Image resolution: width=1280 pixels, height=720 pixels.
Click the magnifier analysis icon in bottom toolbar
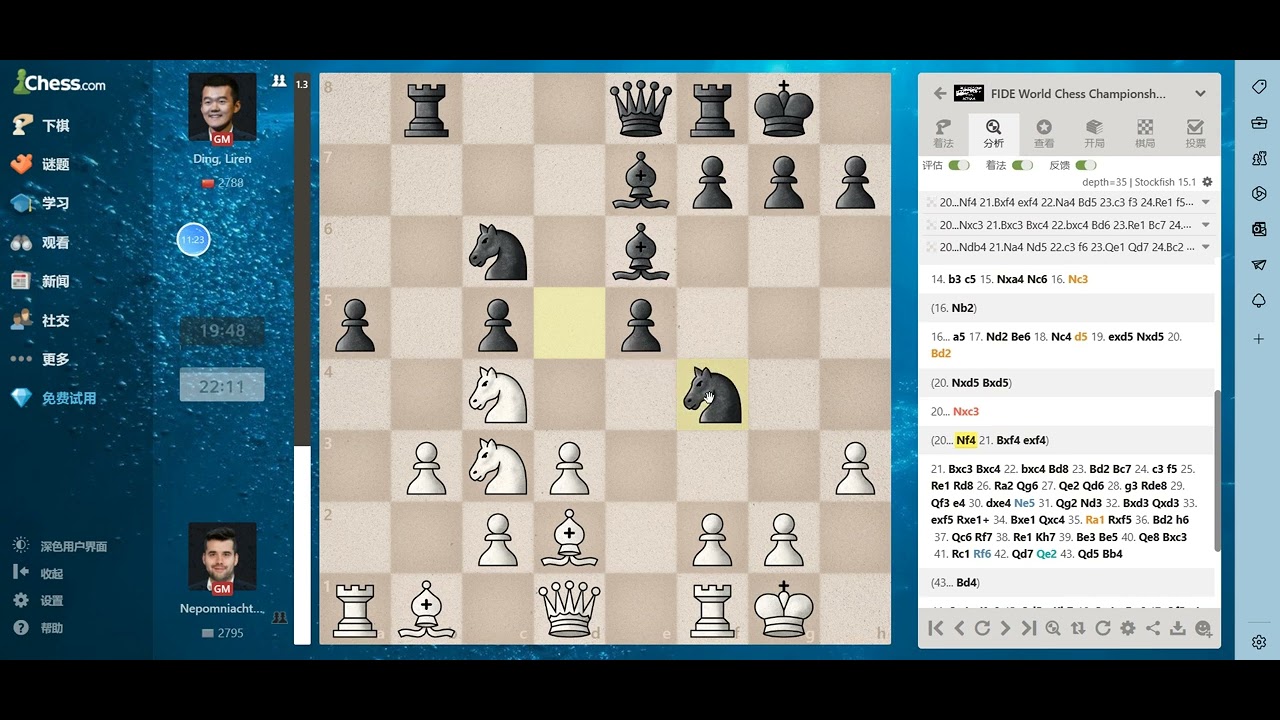click(x=1053, y=628)
